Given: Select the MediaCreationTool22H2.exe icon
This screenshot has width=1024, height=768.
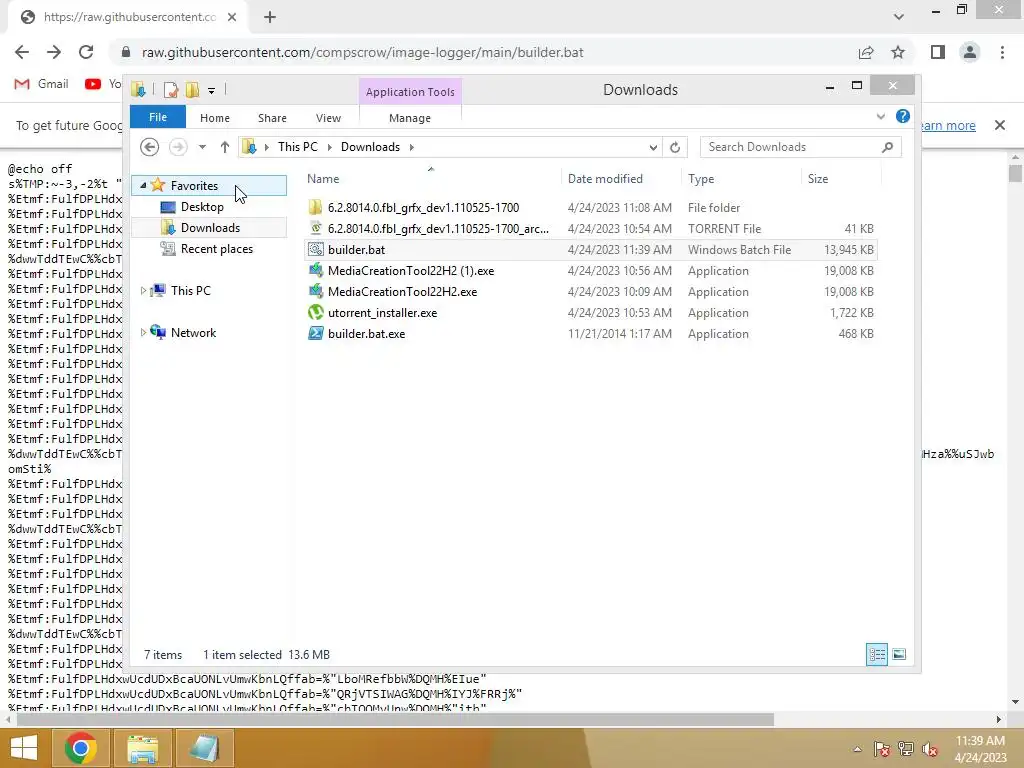Looking at the screenshot, I should (315, 291).
